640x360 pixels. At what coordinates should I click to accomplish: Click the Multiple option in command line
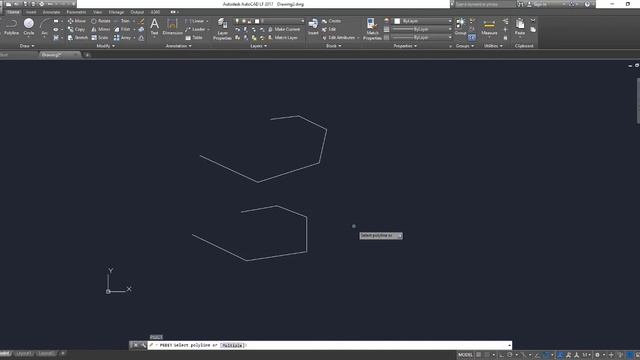click(232, 345)
